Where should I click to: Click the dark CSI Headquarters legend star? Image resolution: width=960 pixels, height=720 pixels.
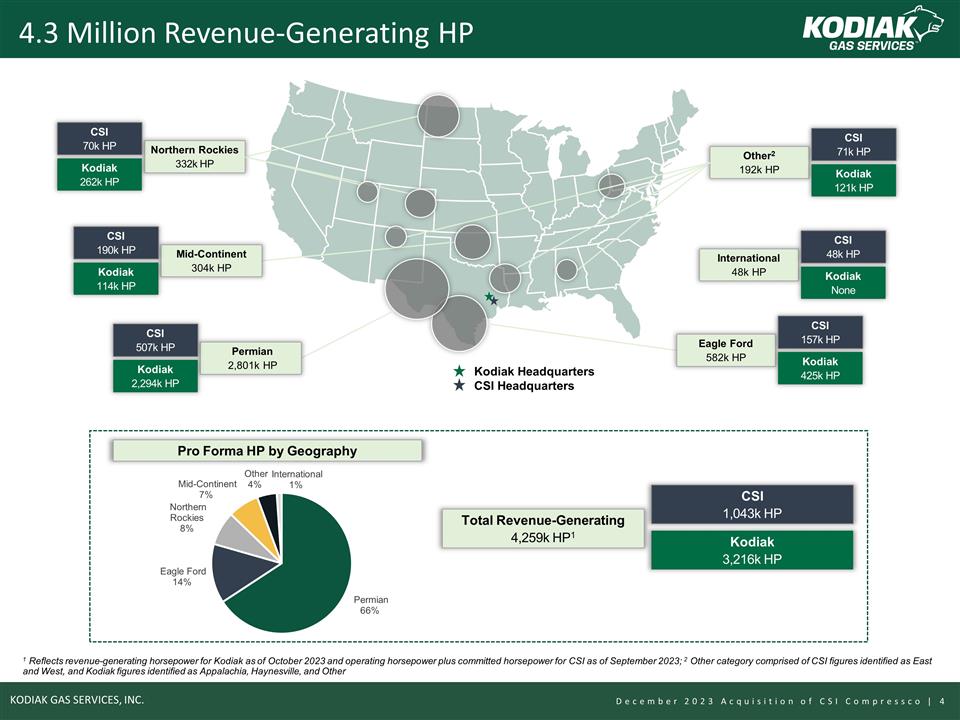(458, 387)
